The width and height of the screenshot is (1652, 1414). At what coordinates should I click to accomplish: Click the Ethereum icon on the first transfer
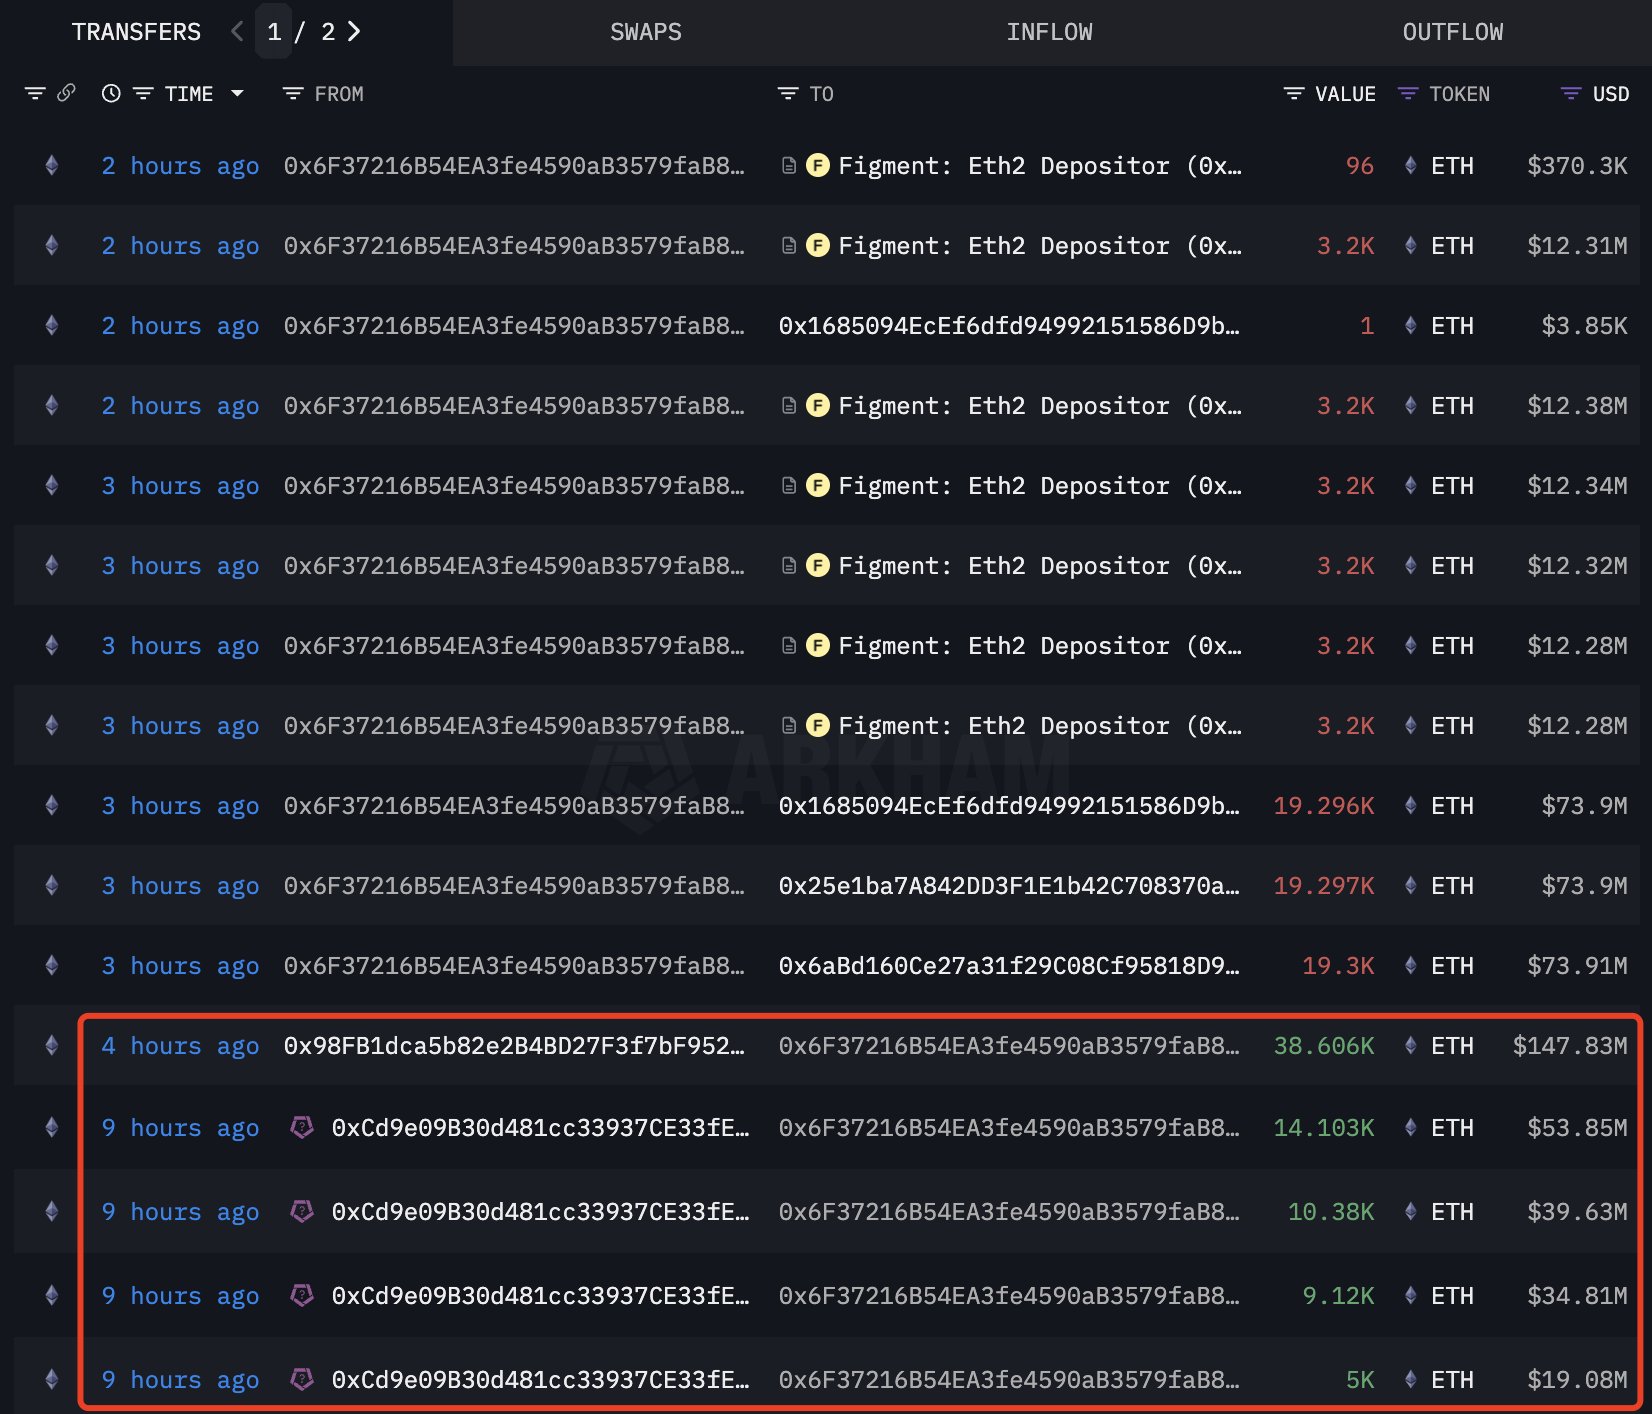51,165
